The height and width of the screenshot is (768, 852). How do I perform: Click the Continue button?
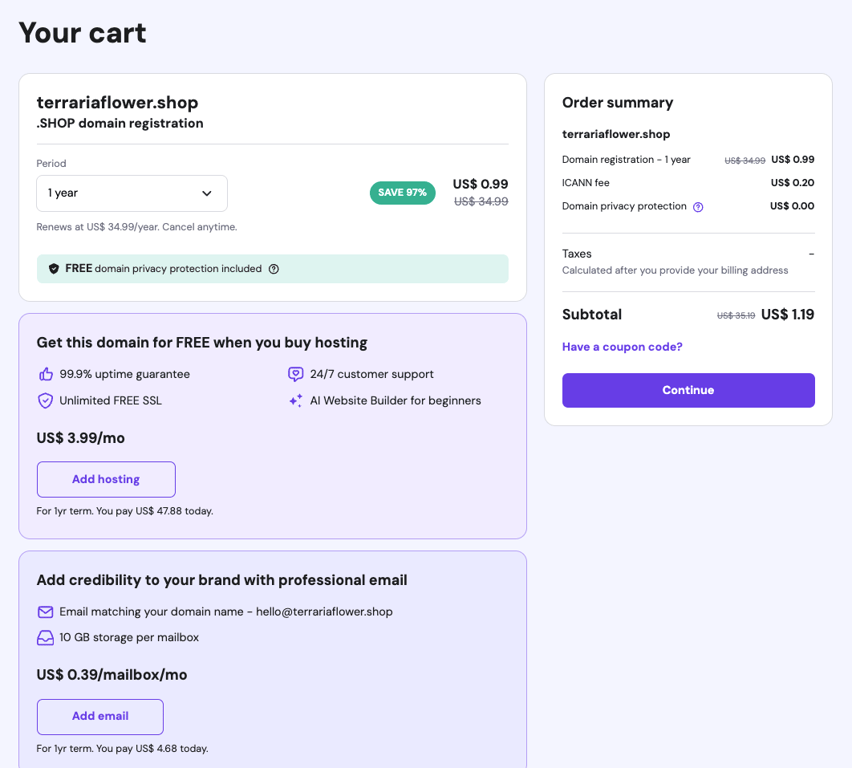[x=688, y=390]
